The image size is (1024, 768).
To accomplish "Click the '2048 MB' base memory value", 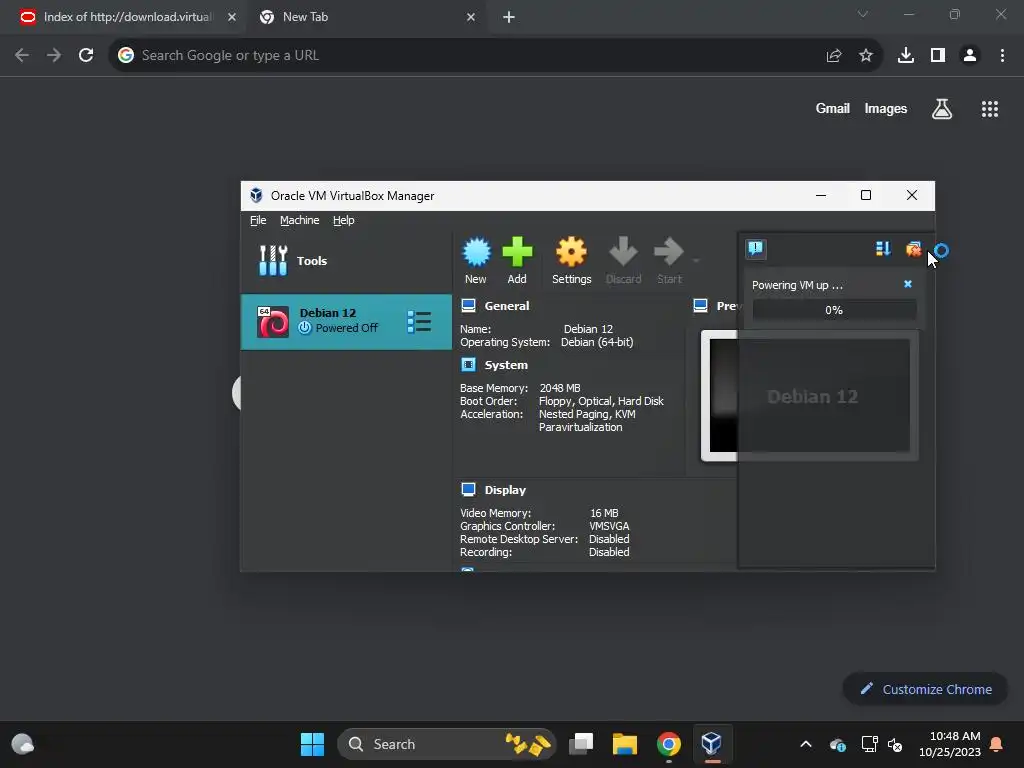I will pos(560,388).
